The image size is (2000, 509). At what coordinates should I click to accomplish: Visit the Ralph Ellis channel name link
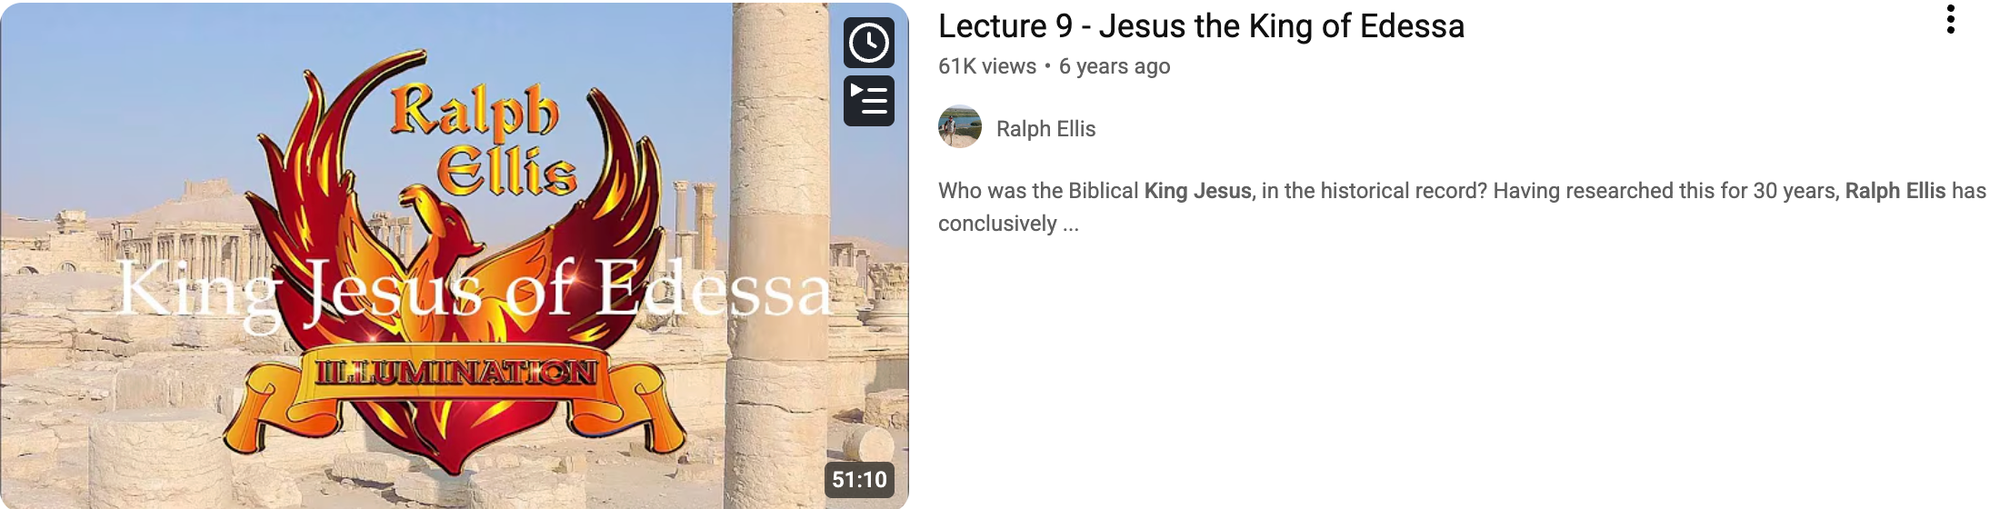[1045, 129]
